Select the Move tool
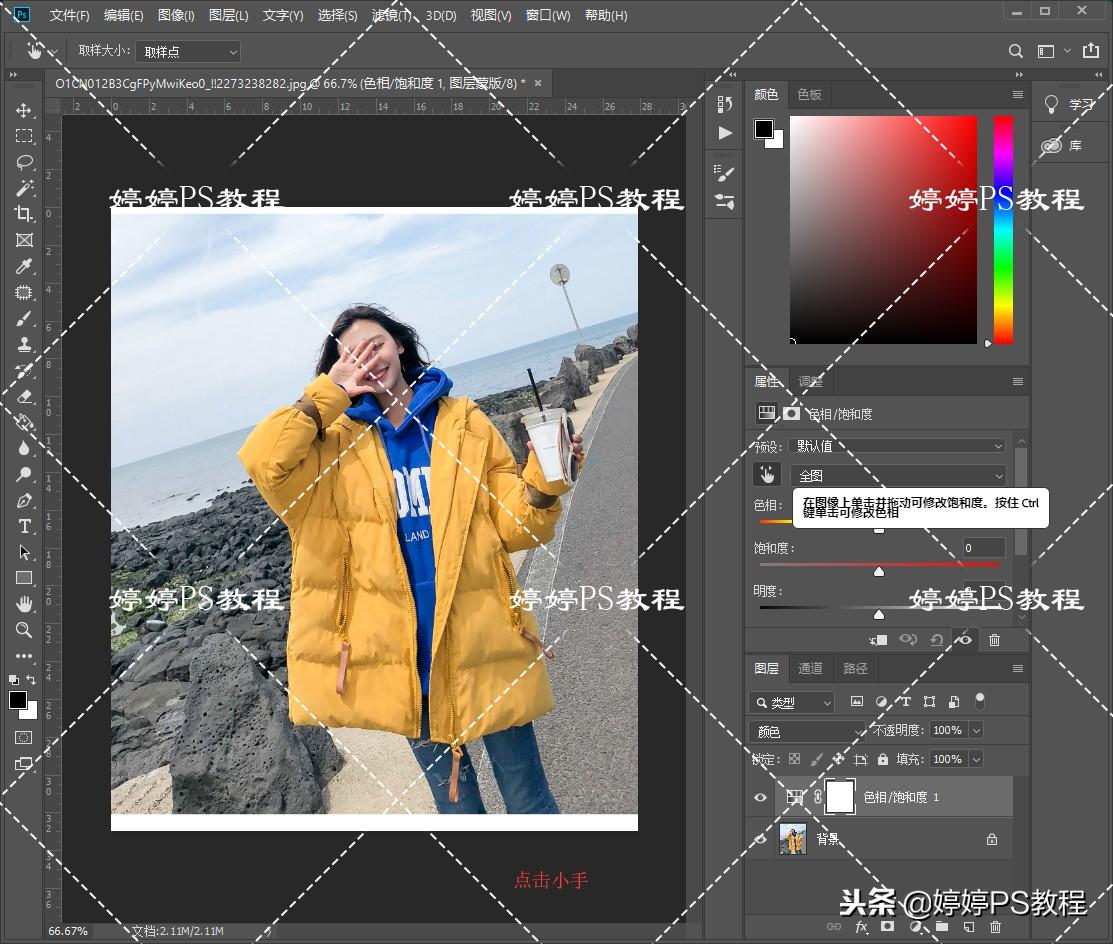 (x=24, y=110)
